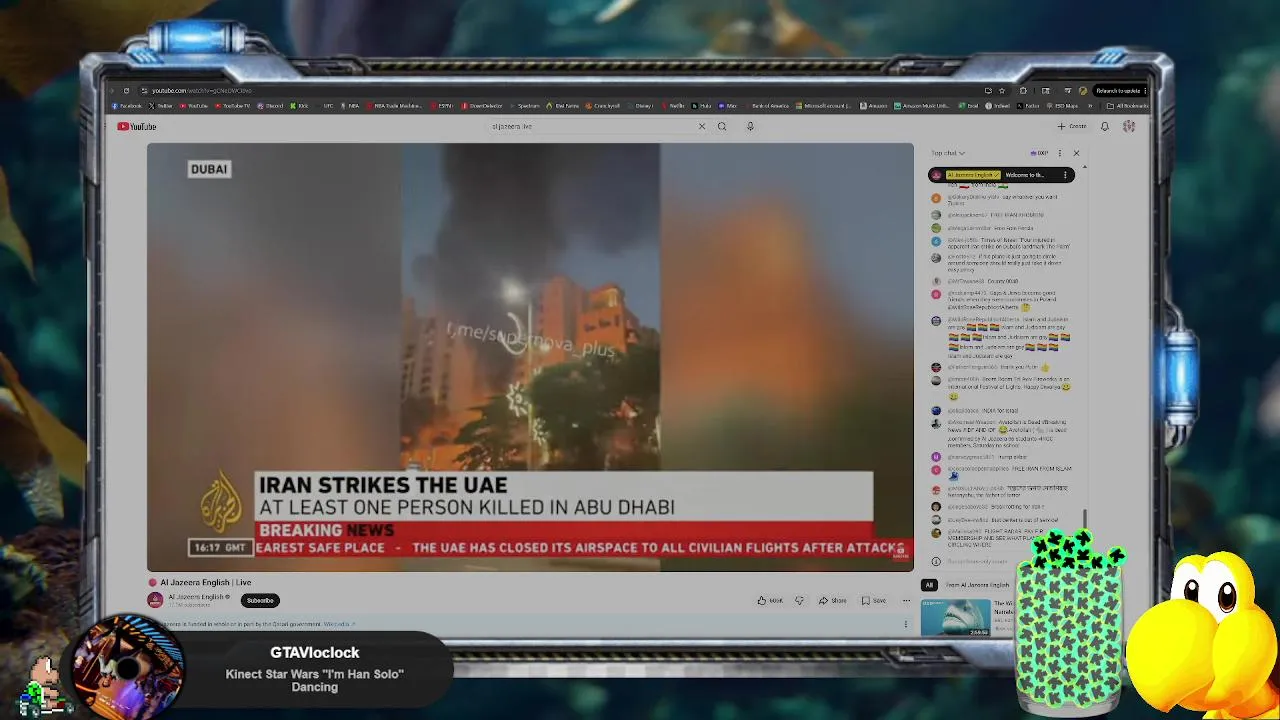Start voice search with the microphone icon

[750, 126]
